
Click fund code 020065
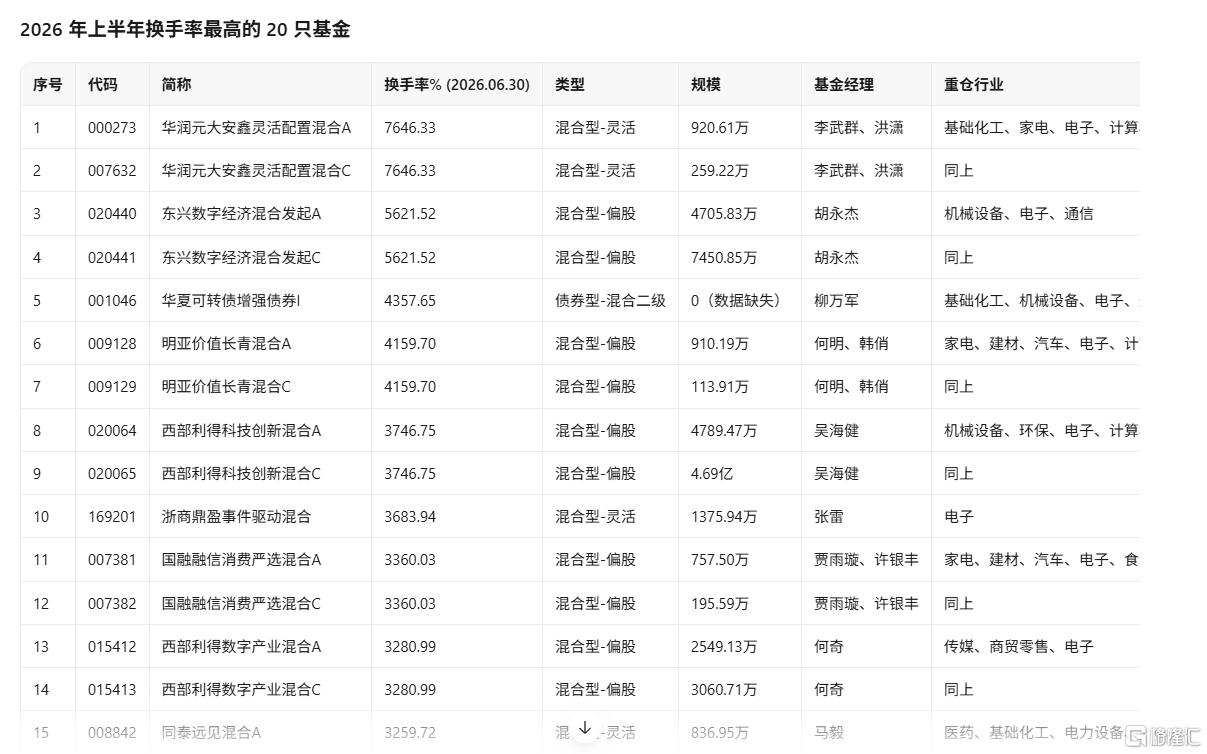(x=112, y=474)
